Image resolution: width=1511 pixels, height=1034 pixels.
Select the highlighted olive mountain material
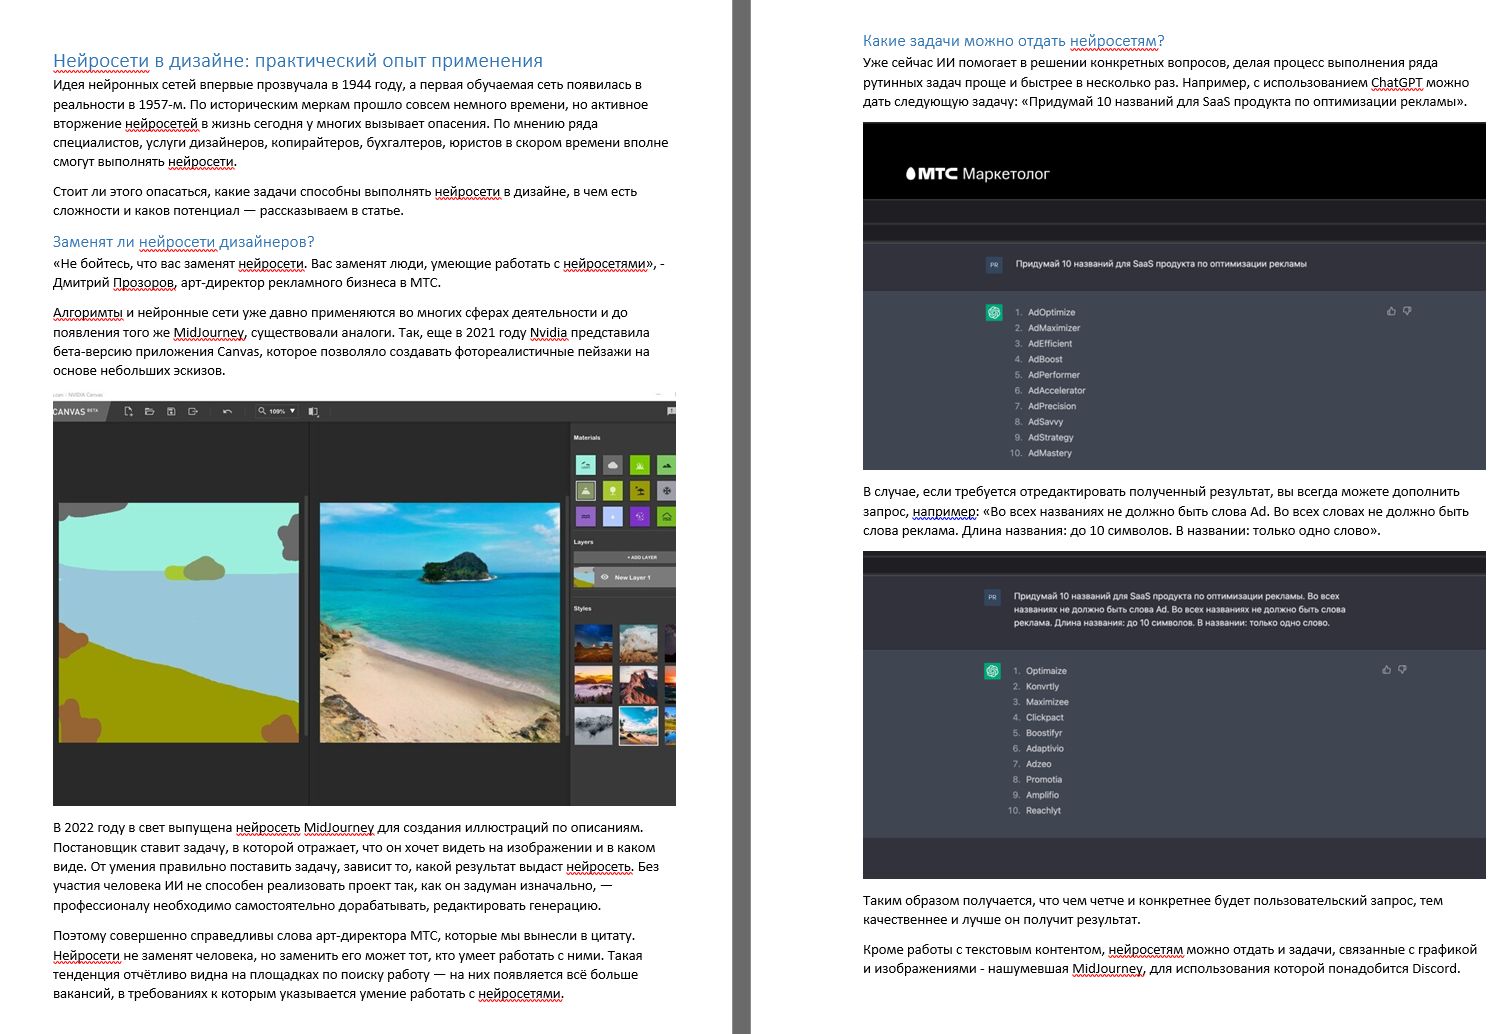[585, 490]
